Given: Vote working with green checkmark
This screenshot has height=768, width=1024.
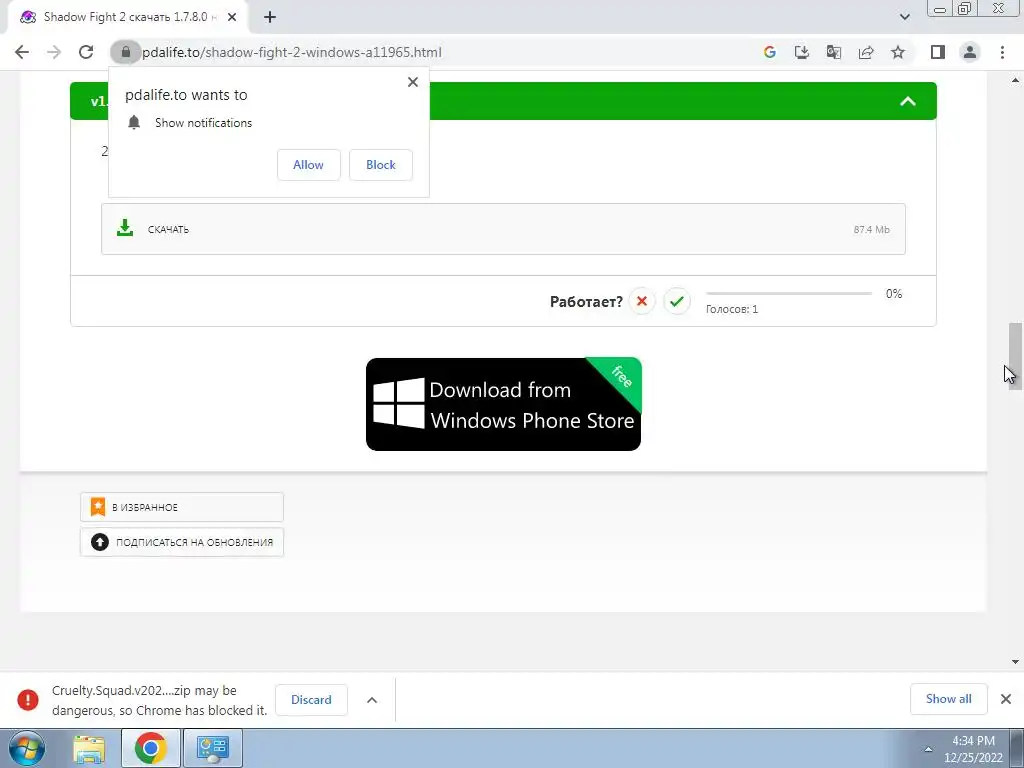Looking at the screenshot, I should [x=677, y=301].
